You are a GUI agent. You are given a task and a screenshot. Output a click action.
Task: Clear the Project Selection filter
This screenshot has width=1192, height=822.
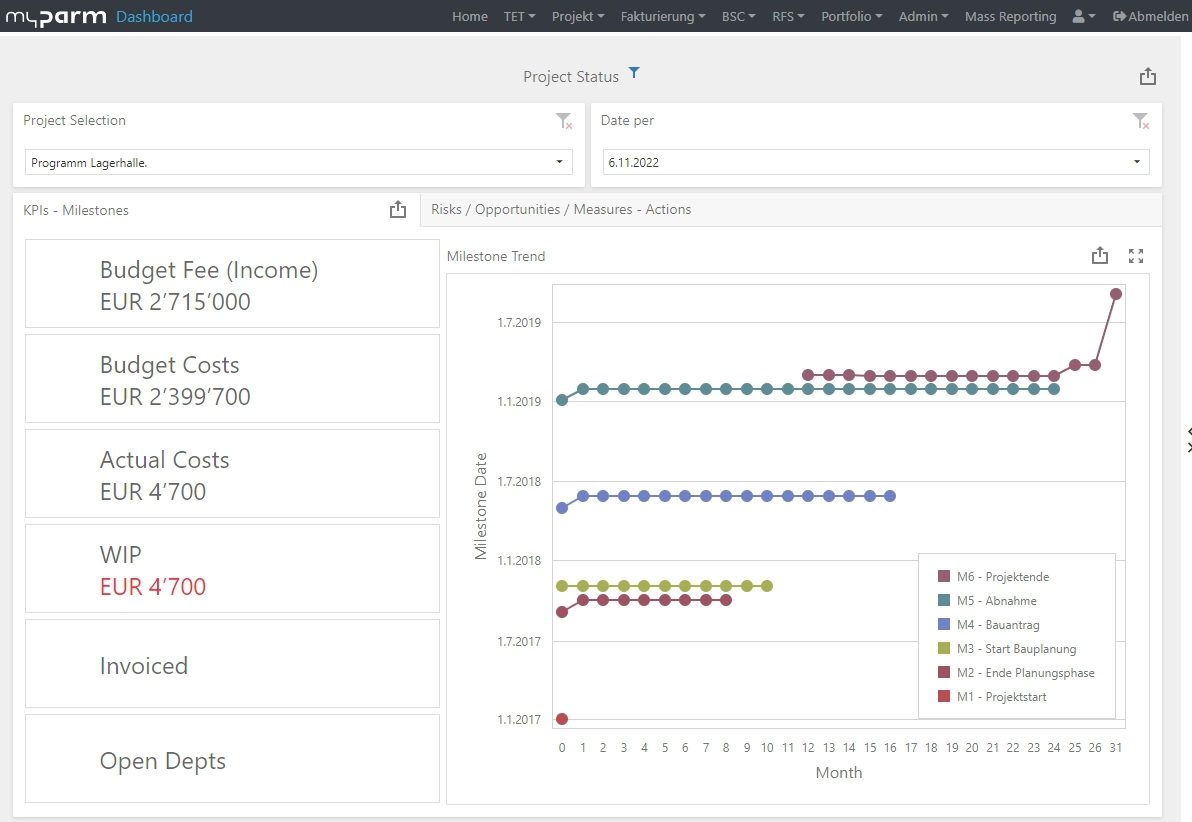[x=564, y=121]
